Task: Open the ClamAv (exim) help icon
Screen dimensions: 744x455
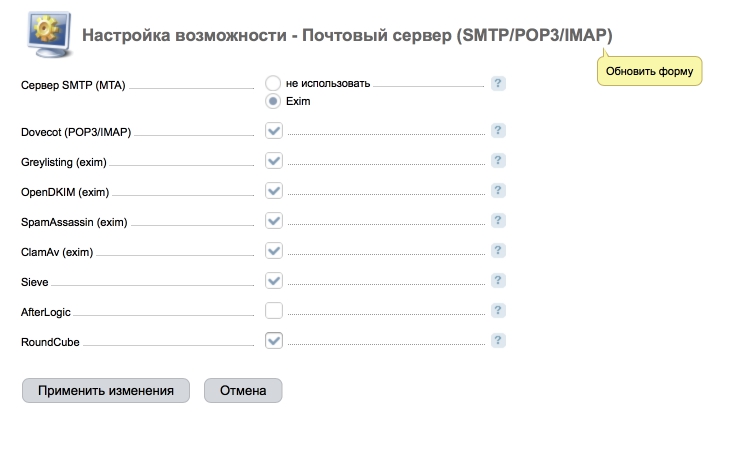Action: coord(498,251)
